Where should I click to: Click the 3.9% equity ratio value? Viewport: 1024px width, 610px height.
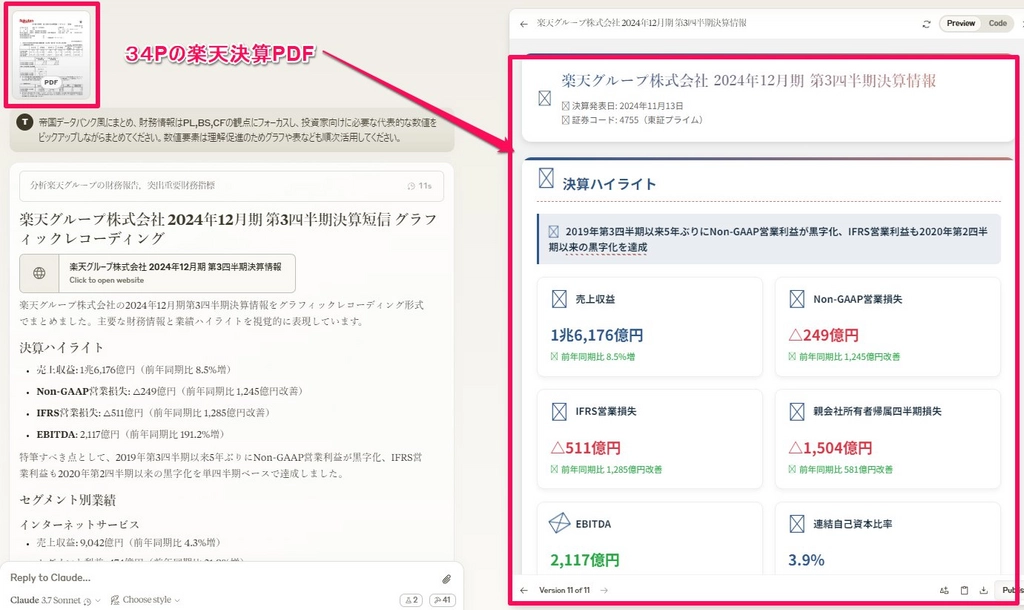click(806, 560)
